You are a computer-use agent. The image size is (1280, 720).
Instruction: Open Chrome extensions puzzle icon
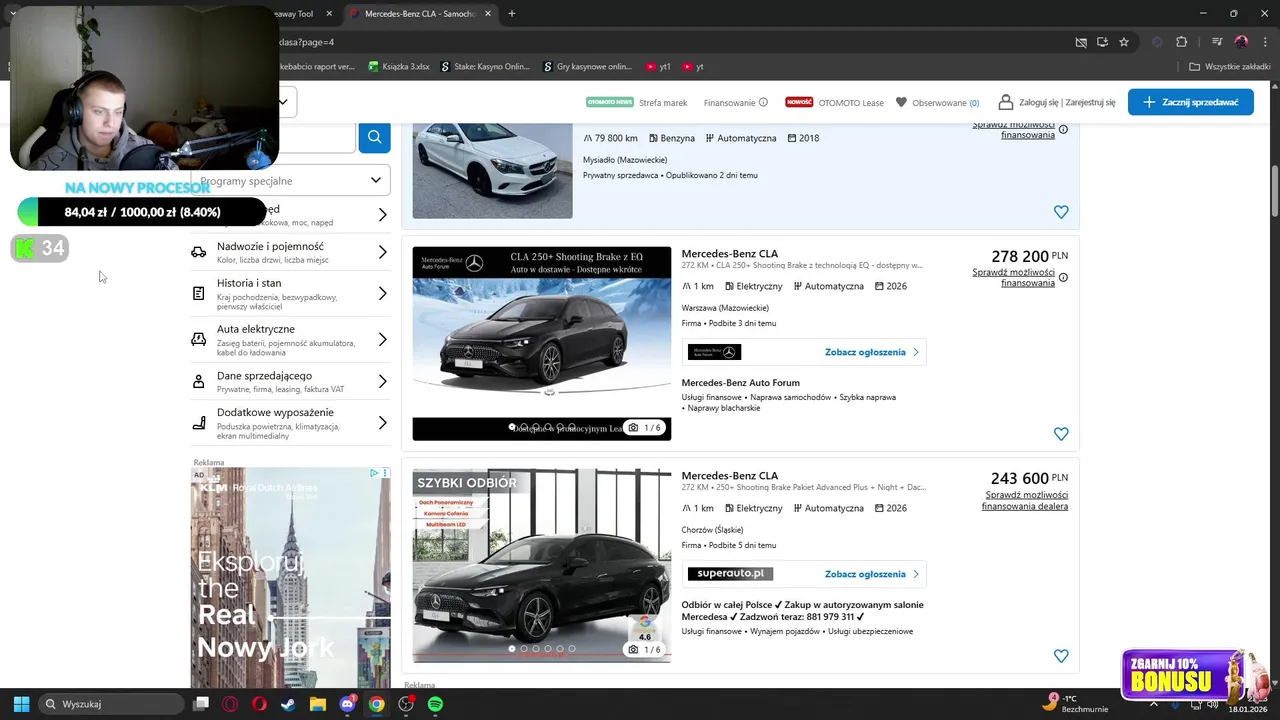point(1181,42)
